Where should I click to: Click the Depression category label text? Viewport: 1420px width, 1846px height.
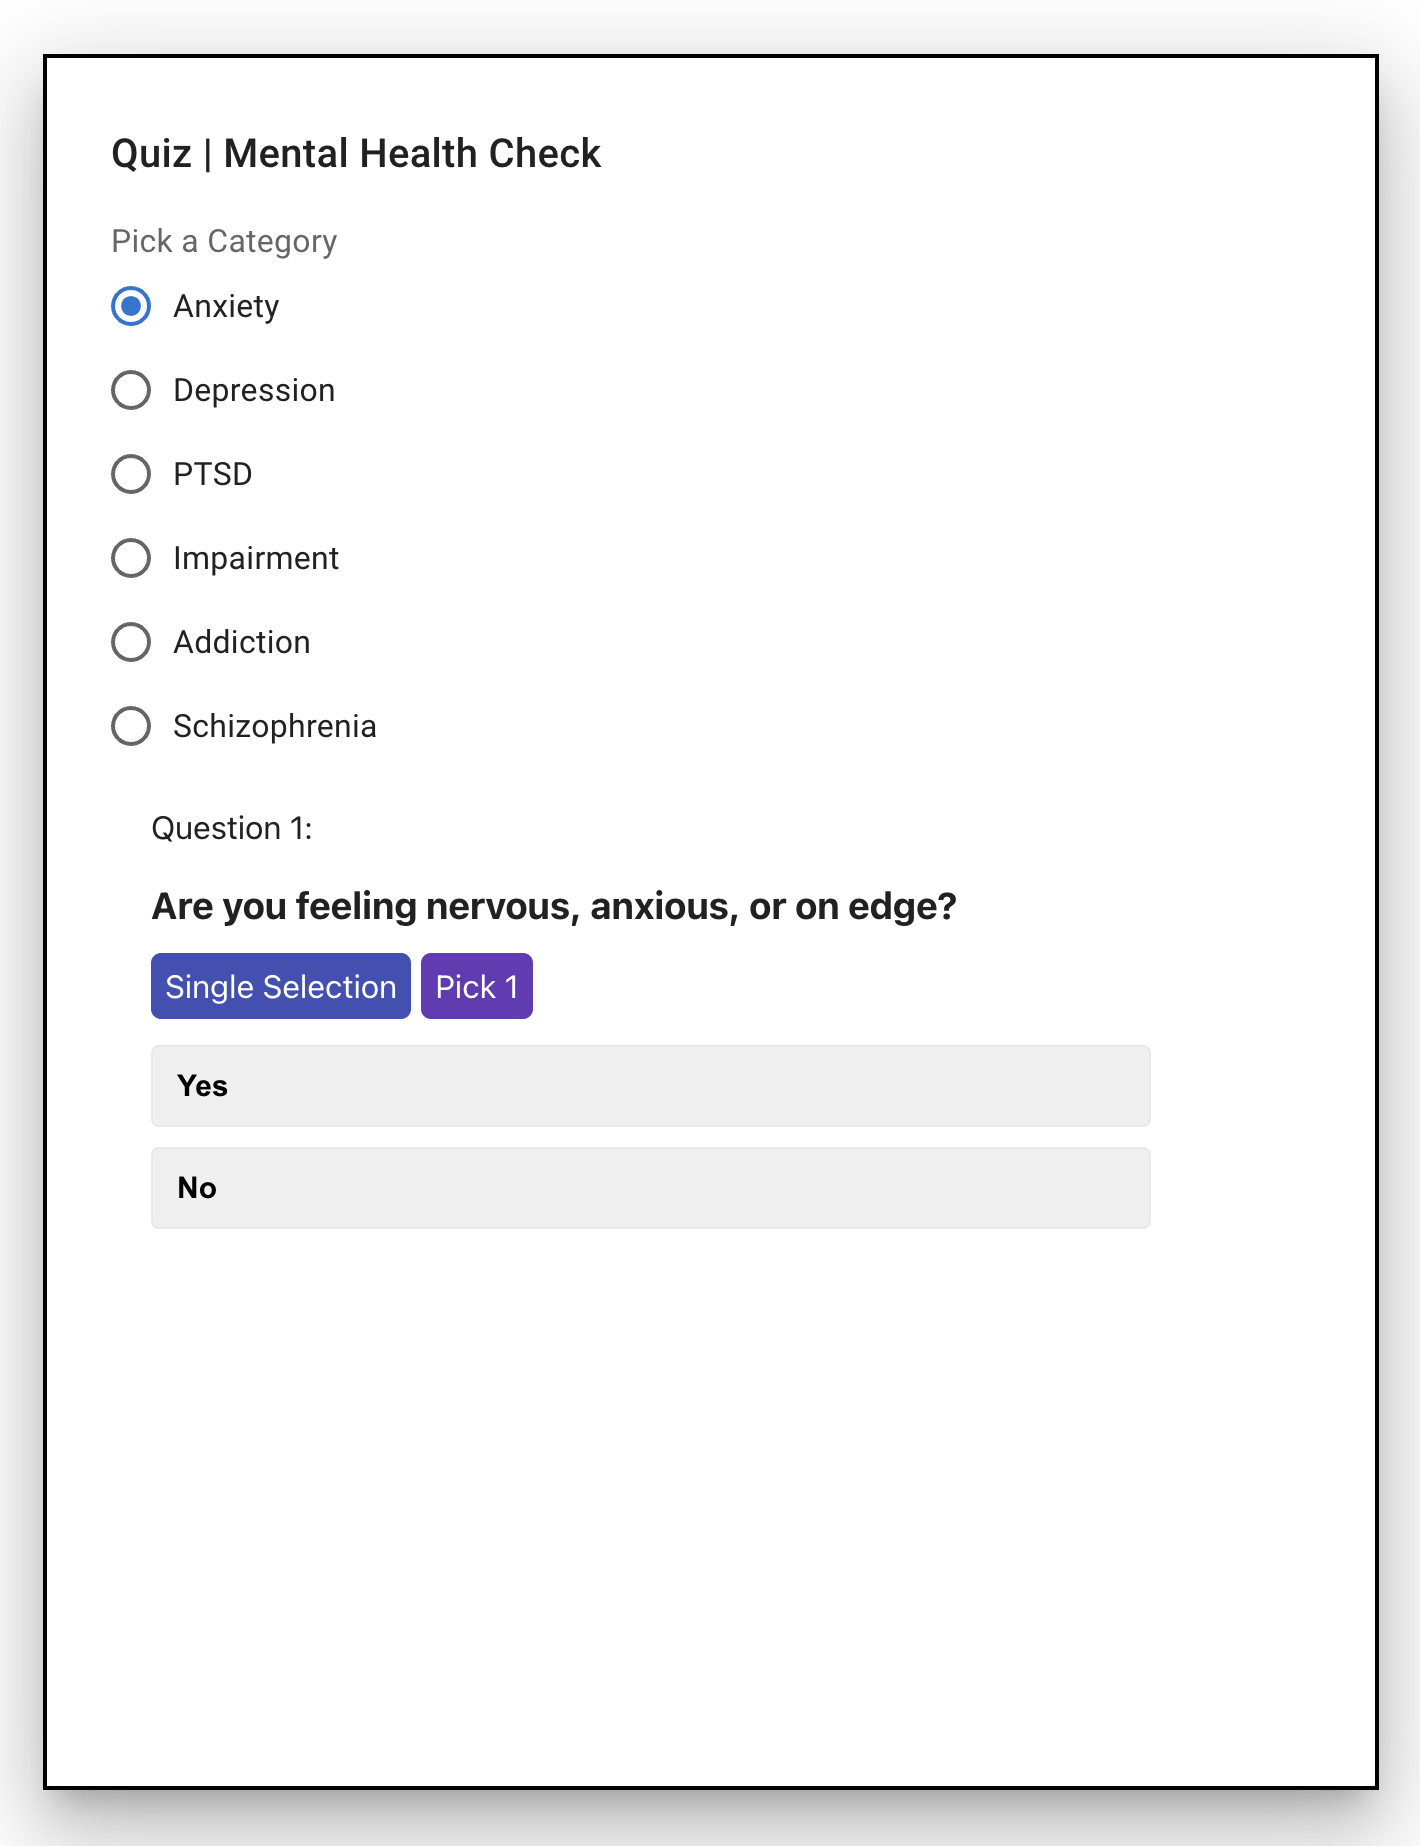coord(254,390)
